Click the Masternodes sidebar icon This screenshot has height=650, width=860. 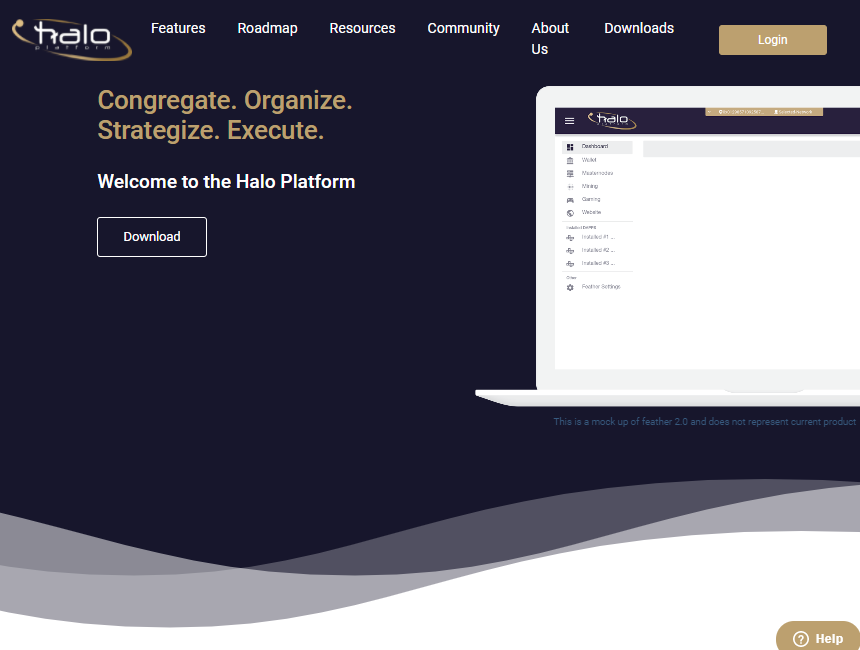570,173
